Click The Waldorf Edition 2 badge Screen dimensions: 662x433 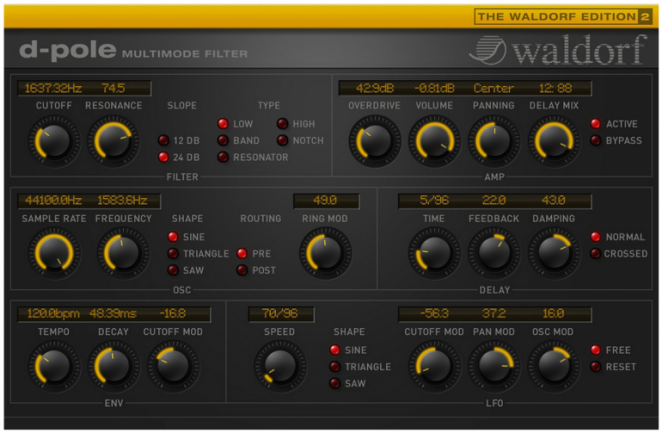(563, 16)
